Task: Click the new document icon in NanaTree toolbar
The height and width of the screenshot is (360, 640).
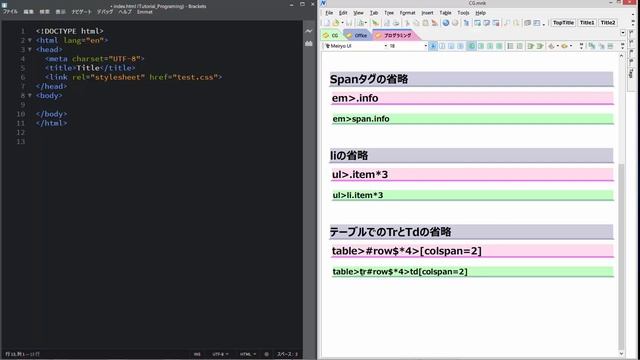Action: (326, 23)
